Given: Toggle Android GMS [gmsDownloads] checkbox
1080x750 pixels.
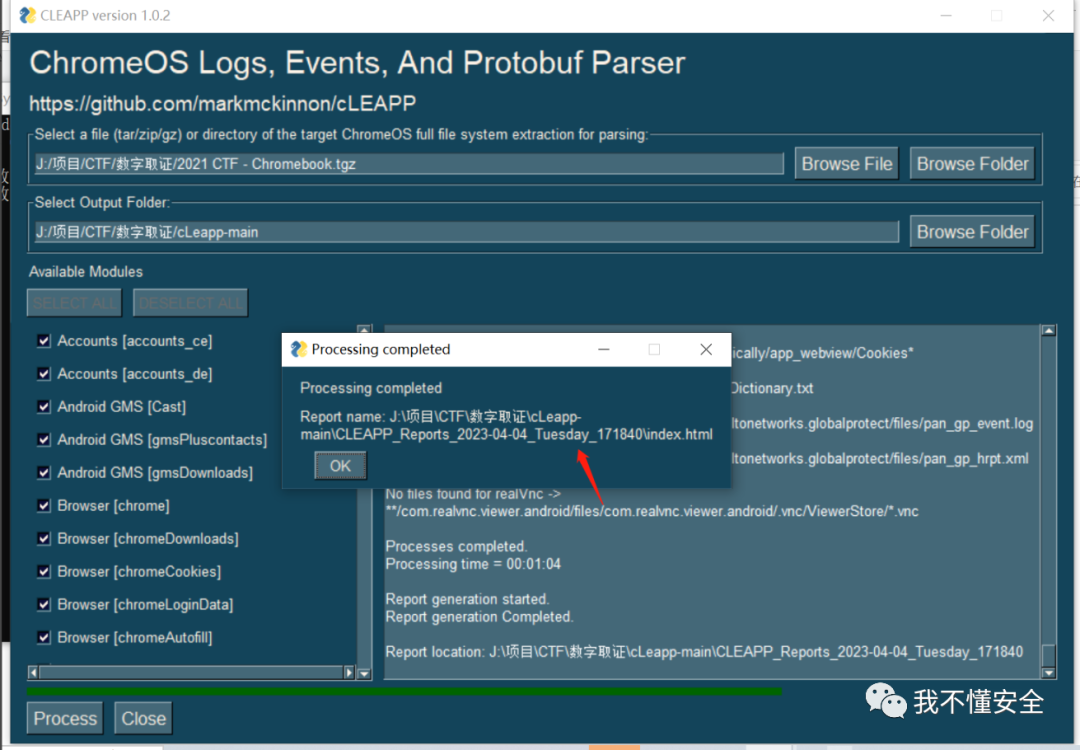Looking at the screenshot, I should 44,472.
